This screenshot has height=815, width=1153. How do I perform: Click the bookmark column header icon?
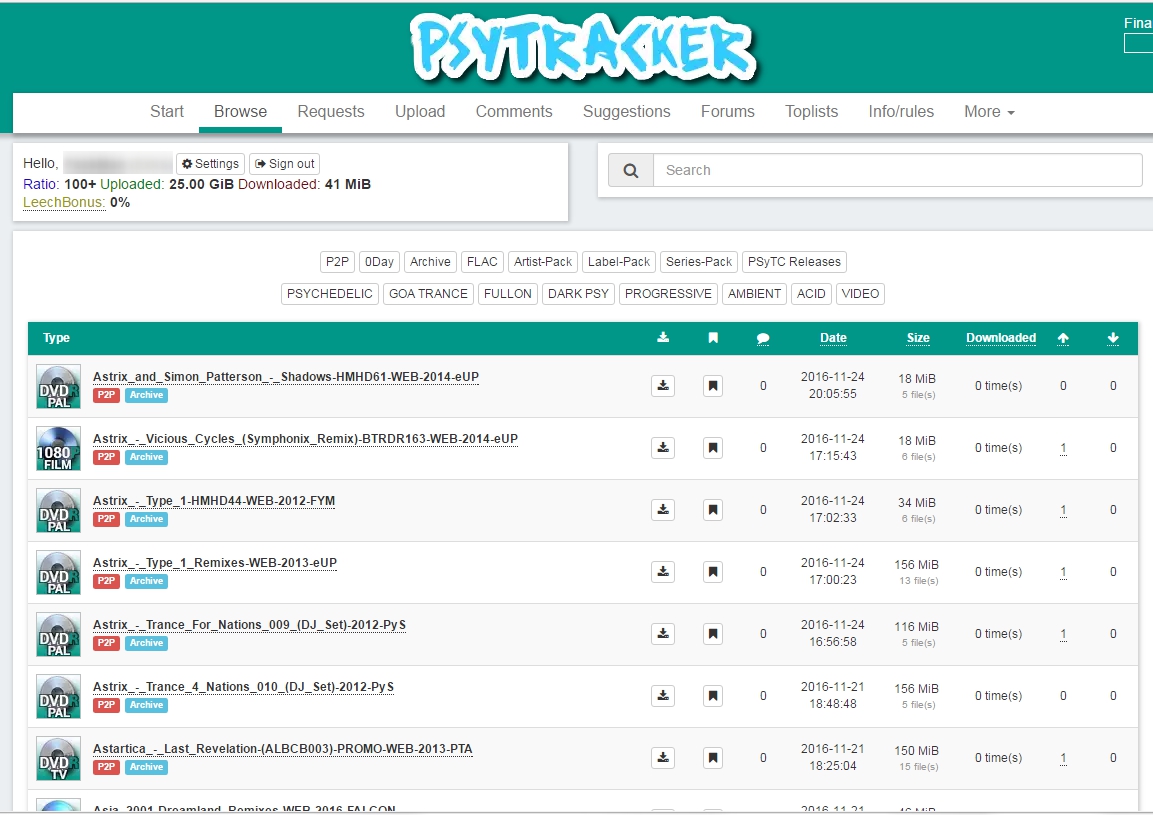pos(713,338)
